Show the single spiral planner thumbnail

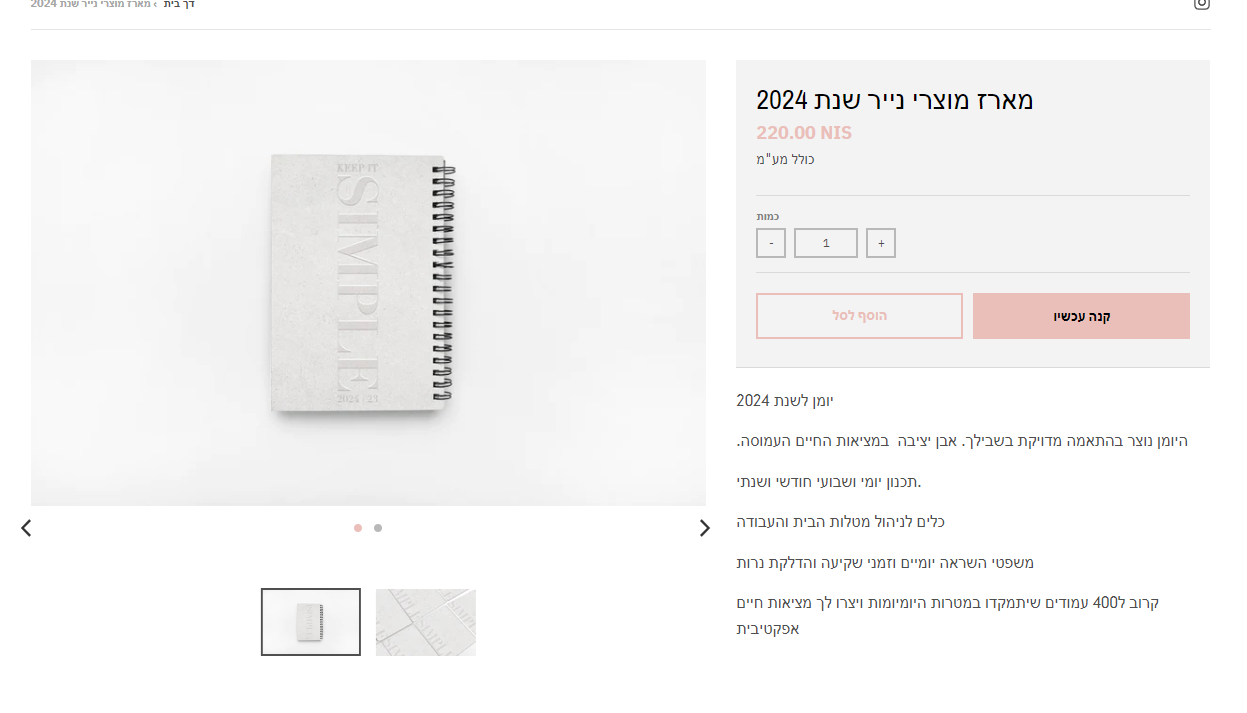(311, 622)
